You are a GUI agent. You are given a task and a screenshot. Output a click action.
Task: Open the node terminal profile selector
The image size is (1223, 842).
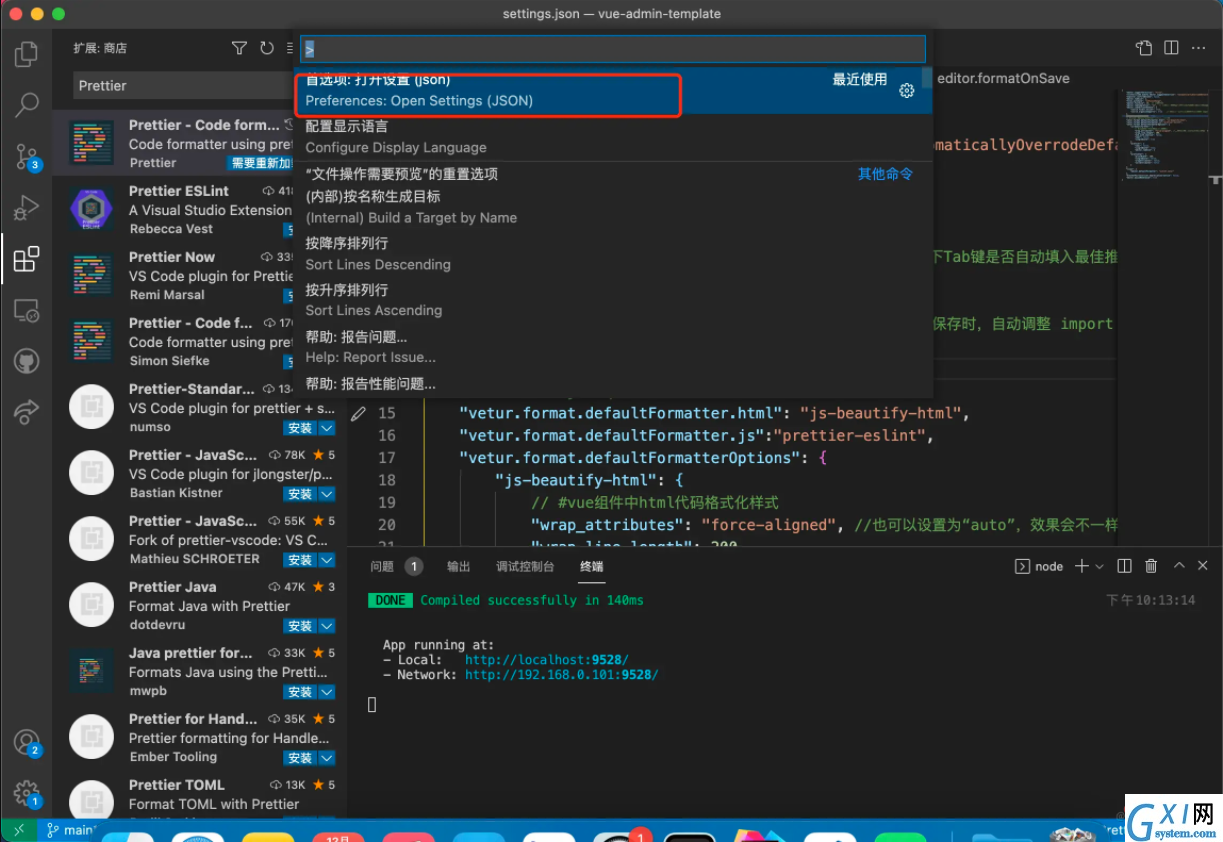[1039, 566]
